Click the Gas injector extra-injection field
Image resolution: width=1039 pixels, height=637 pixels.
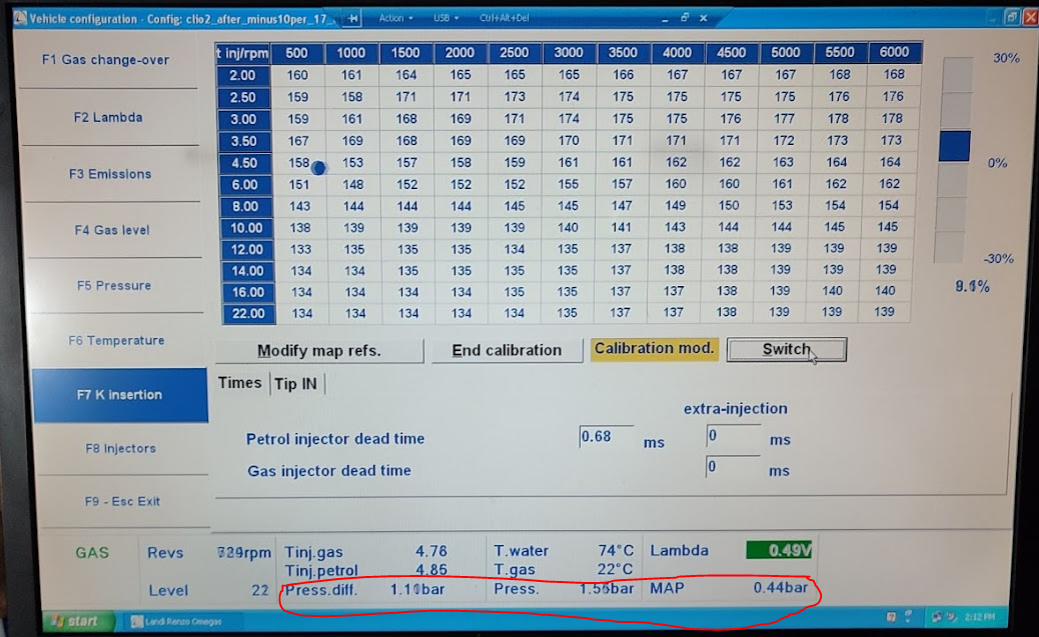click(733, 467)
